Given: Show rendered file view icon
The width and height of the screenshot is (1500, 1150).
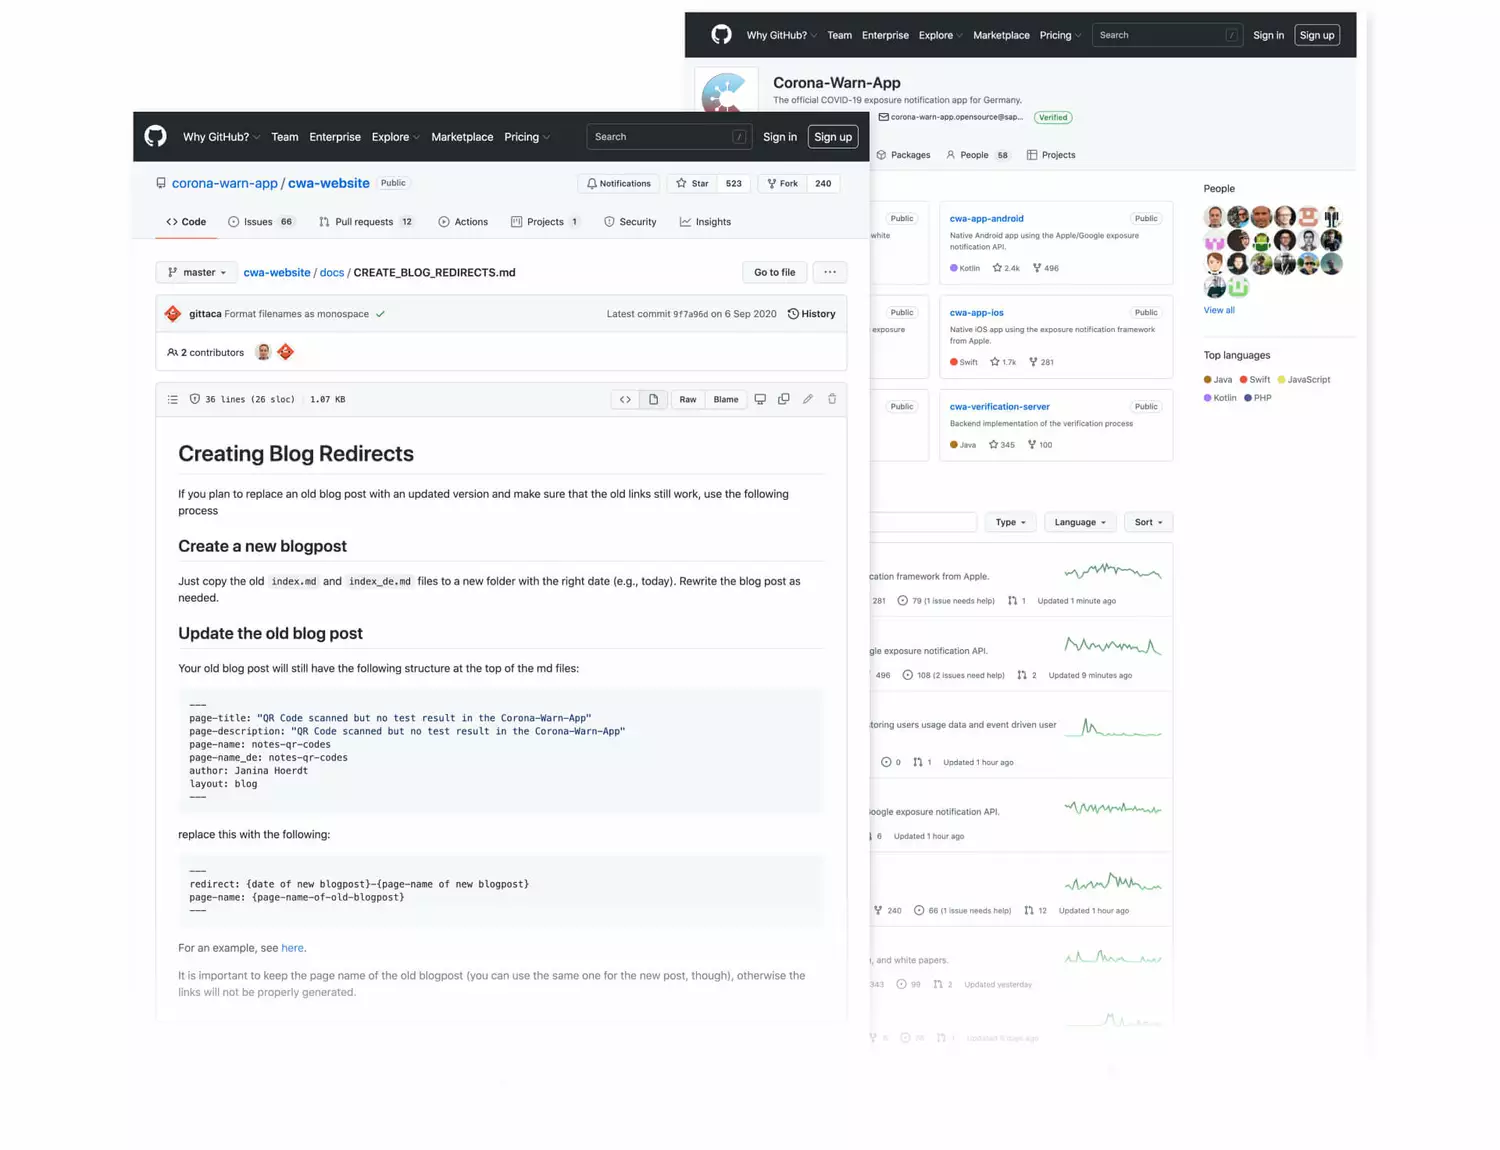Looking at the screenshot, I should [653, 399].
